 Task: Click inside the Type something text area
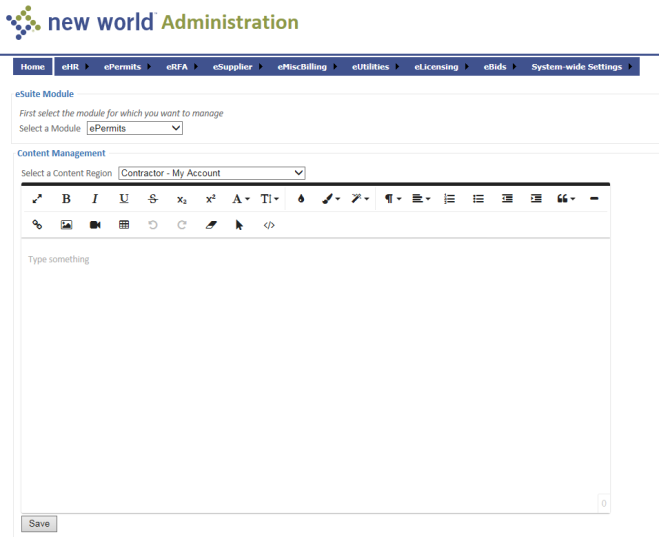tap(315, 370)
